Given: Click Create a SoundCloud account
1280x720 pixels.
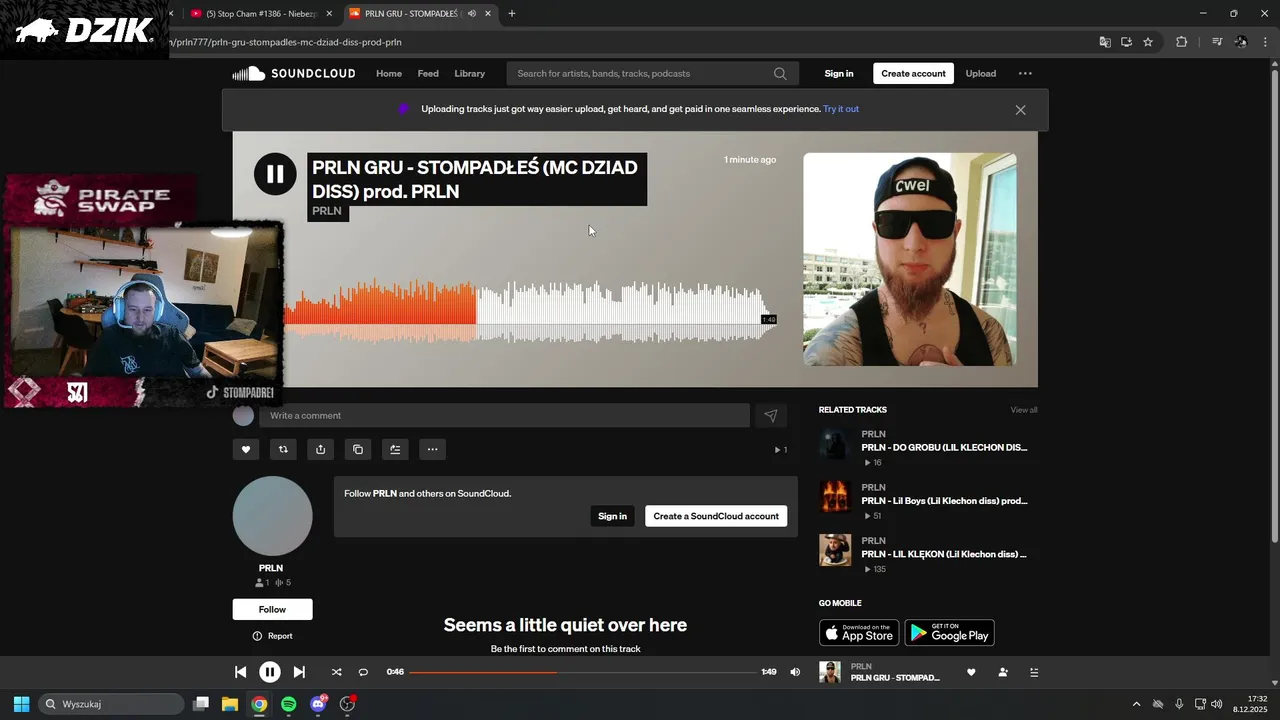Looking at the screenshot, I should (x=716, y=516).
